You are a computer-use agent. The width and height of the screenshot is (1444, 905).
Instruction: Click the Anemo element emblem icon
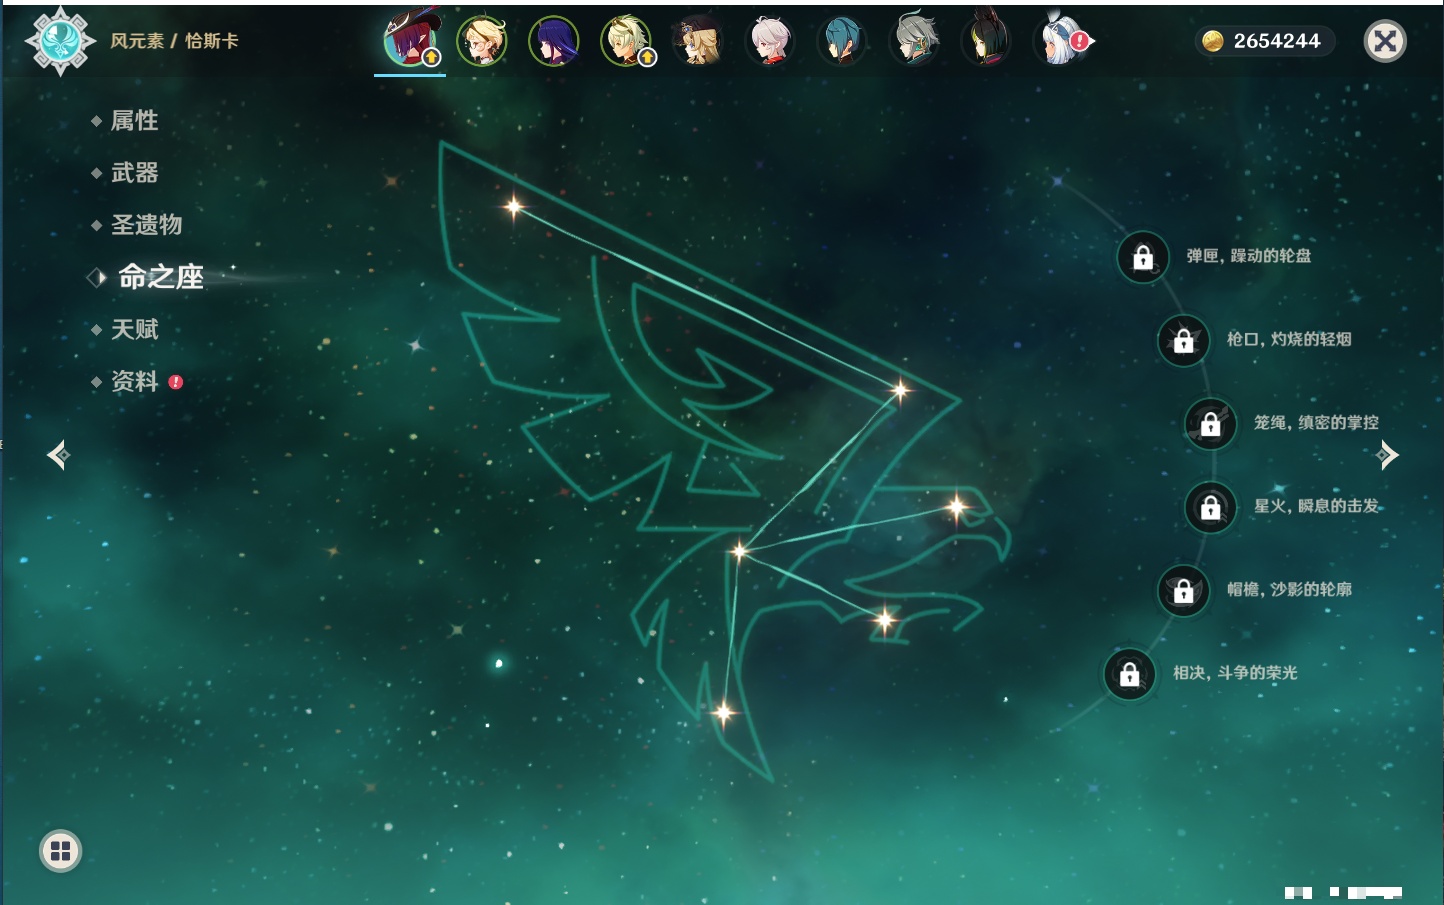(60, 41)
